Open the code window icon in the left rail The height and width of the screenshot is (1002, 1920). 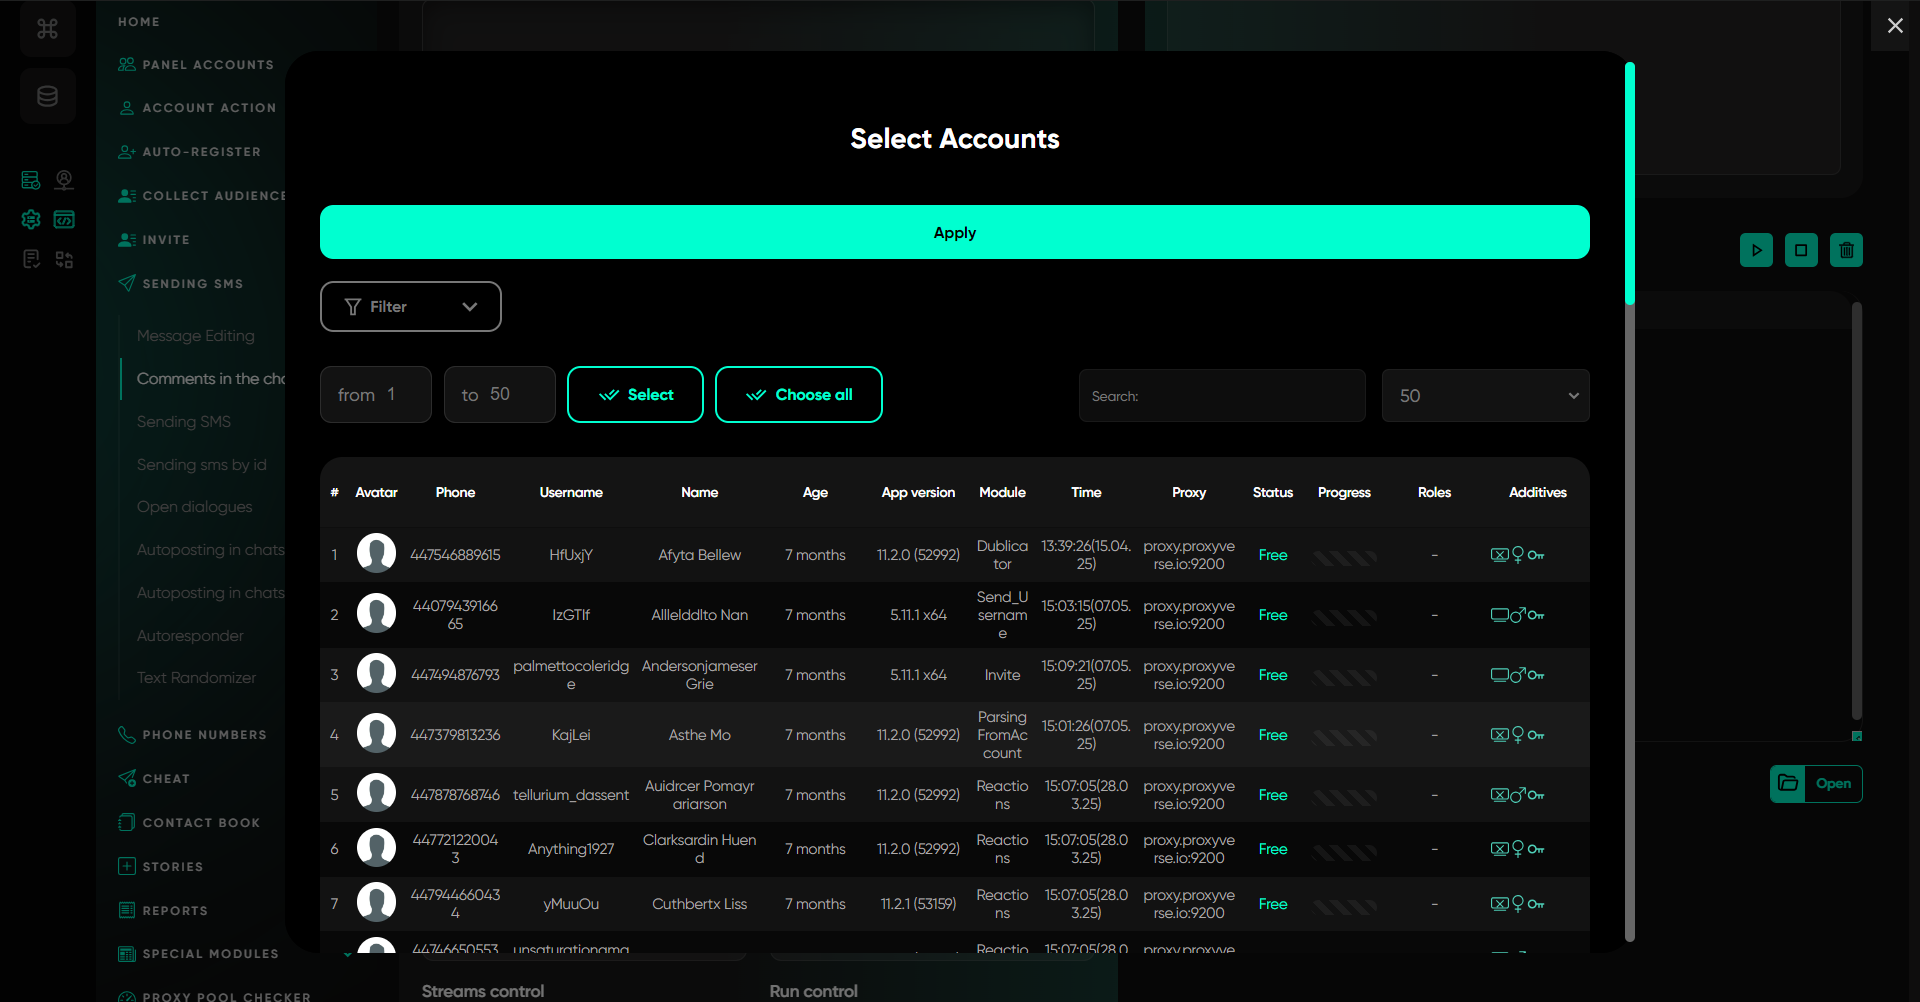tap(64, 219)
